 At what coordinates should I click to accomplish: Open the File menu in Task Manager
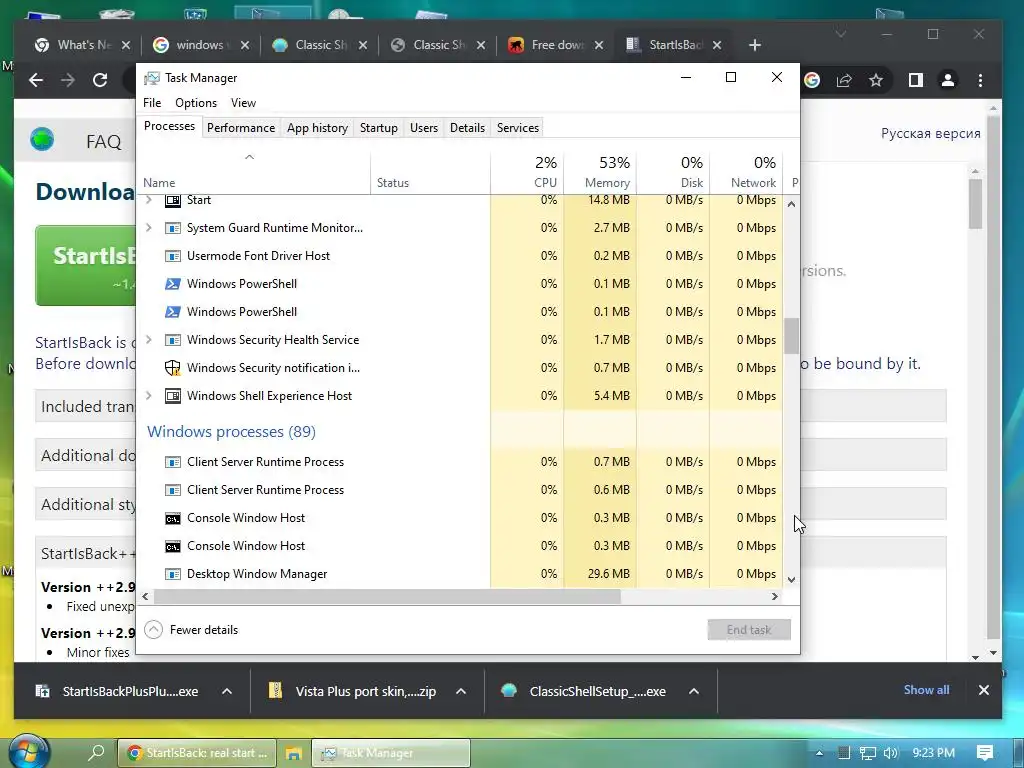point(152,103)
